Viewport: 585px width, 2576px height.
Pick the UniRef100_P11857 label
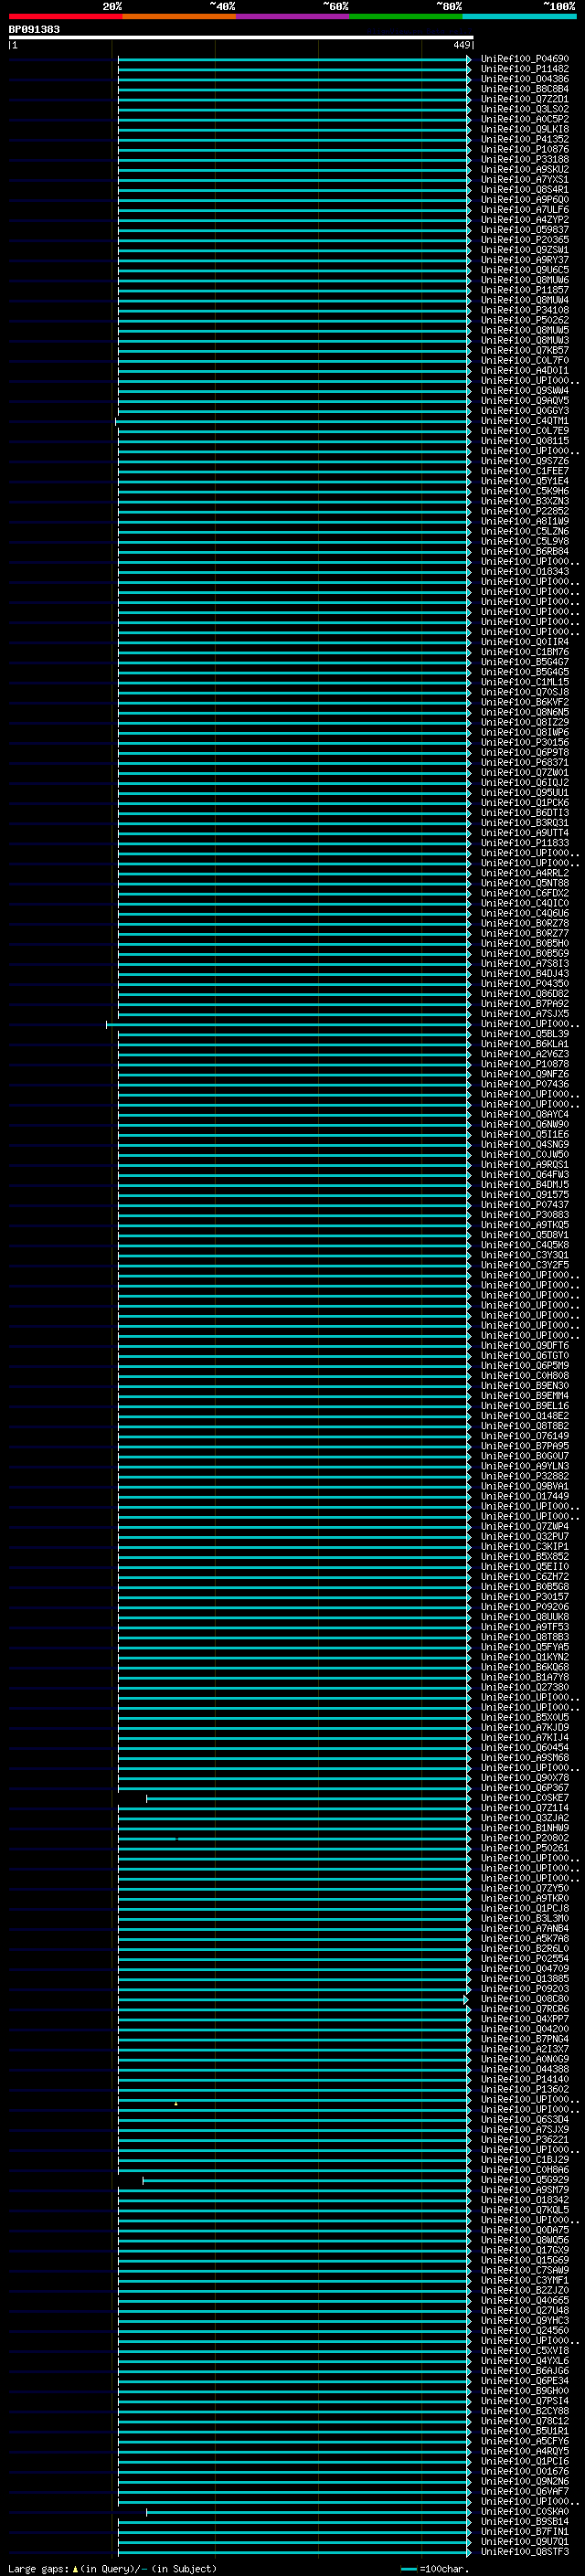pyautogui.click(x=524, y=290)
